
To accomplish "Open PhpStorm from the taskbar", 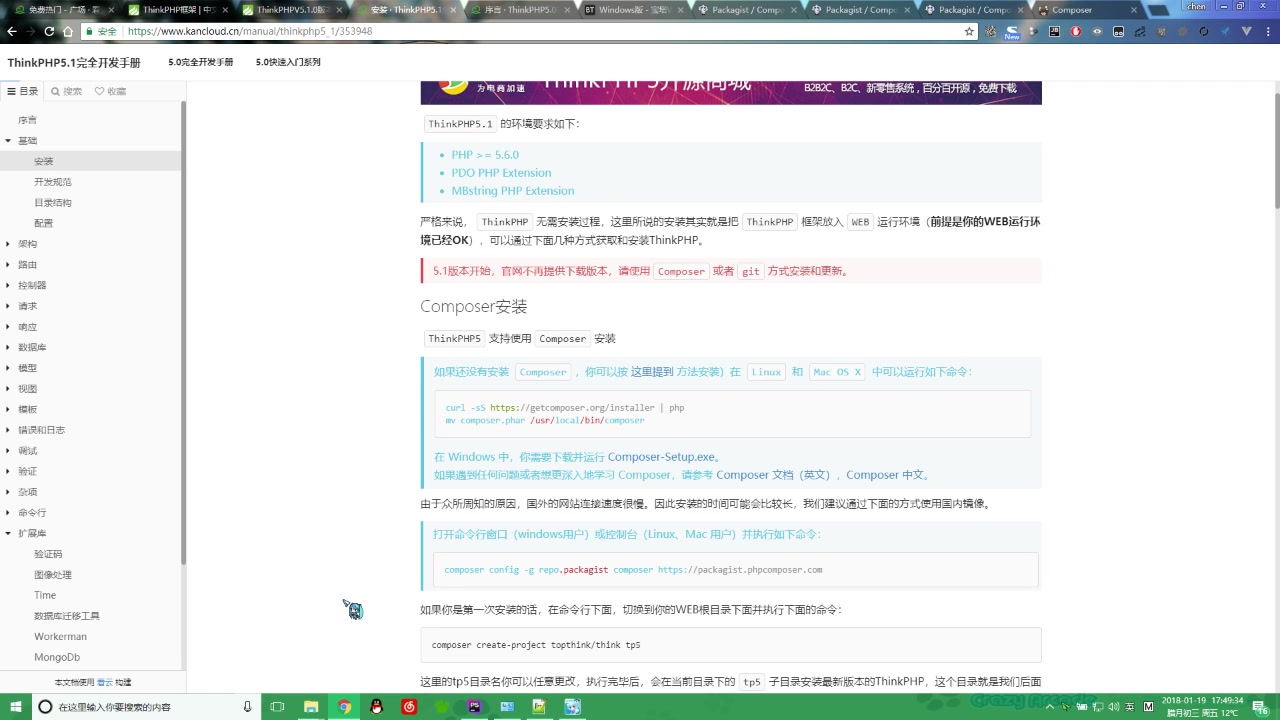I will click(474, 707).
